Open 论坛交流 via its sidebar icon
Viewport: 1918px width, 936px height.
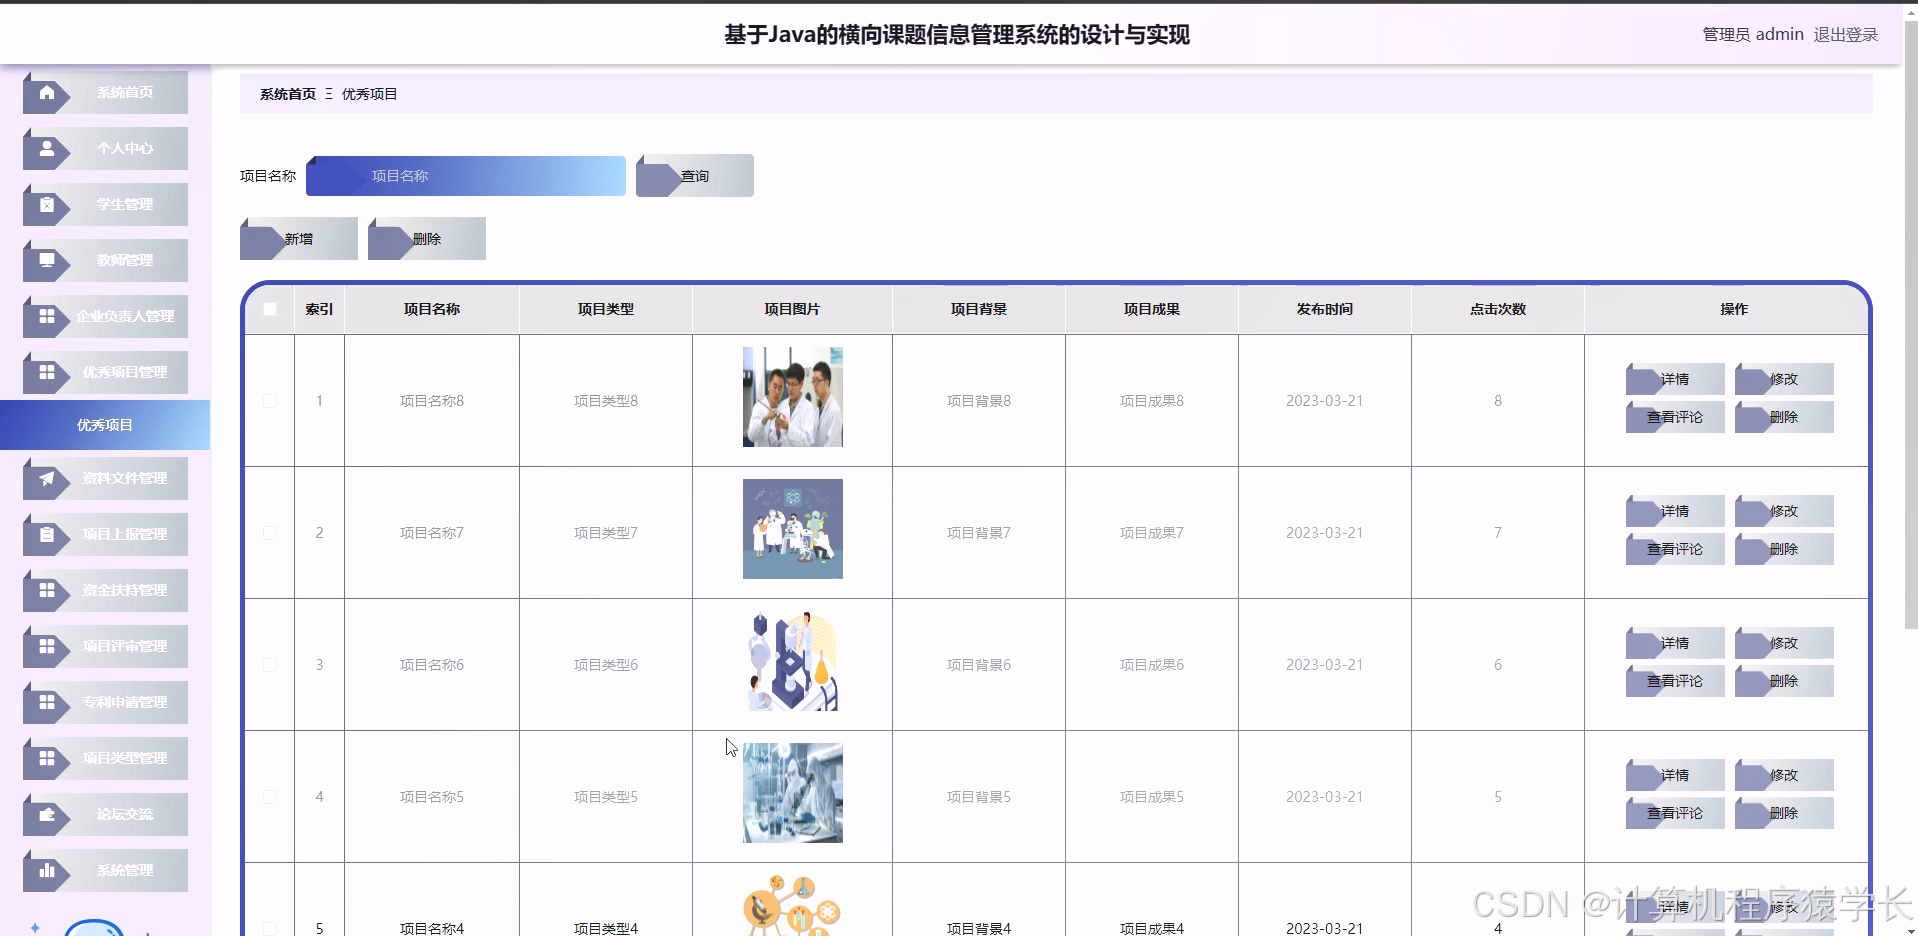(x=48, y=814)
